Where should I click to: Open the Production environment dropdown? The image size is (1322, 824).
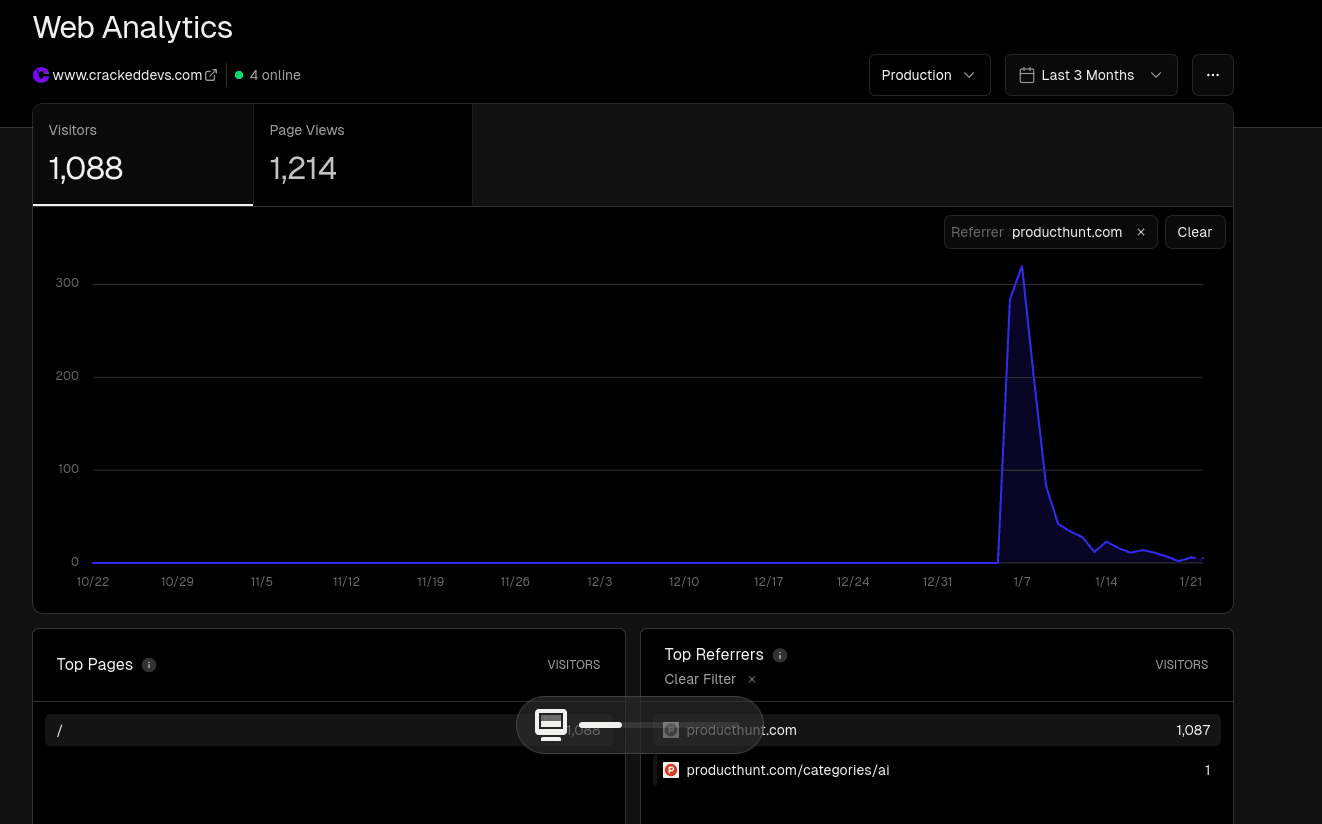point(930,75)
